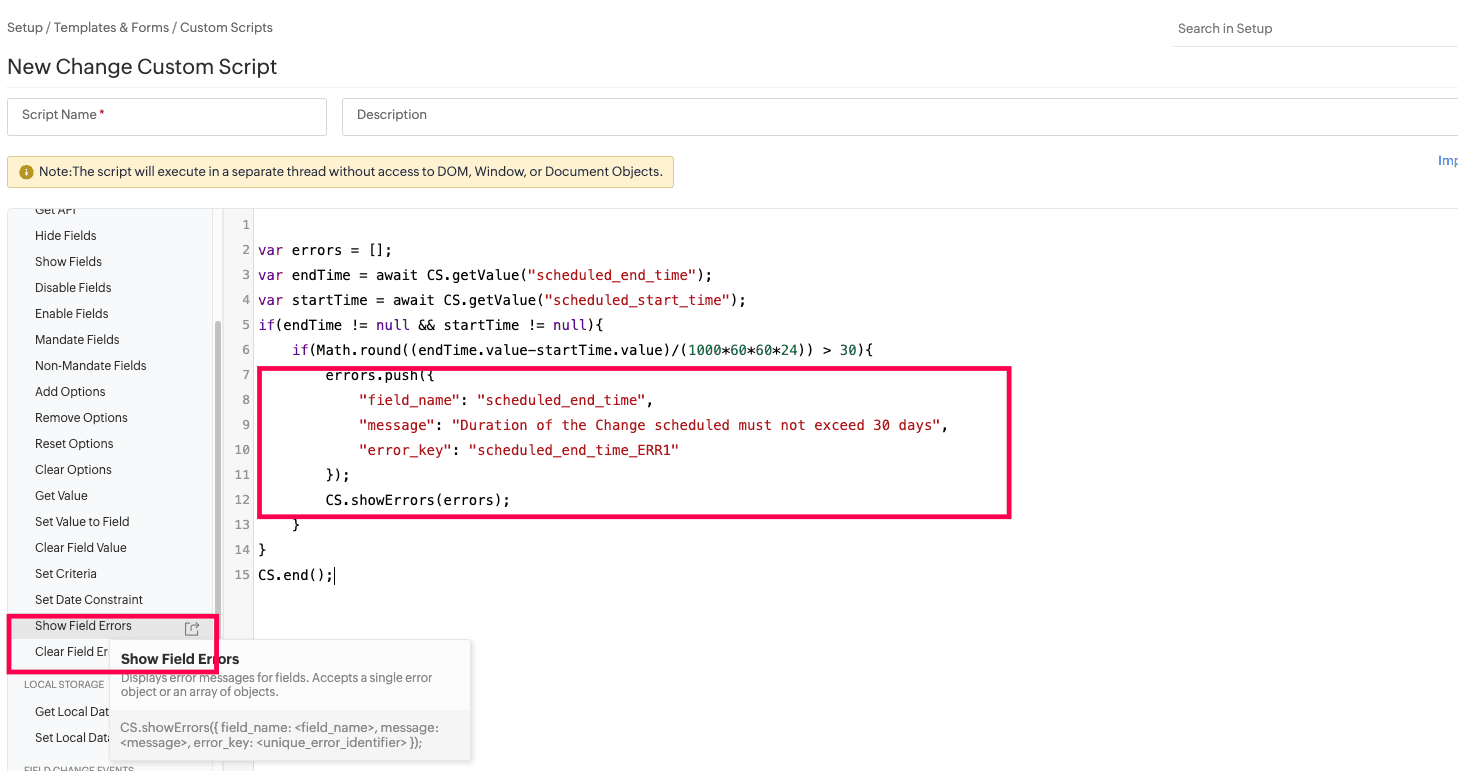
Task: Click the Get Local Data sidebar item
Action: [x=72, y=712]
